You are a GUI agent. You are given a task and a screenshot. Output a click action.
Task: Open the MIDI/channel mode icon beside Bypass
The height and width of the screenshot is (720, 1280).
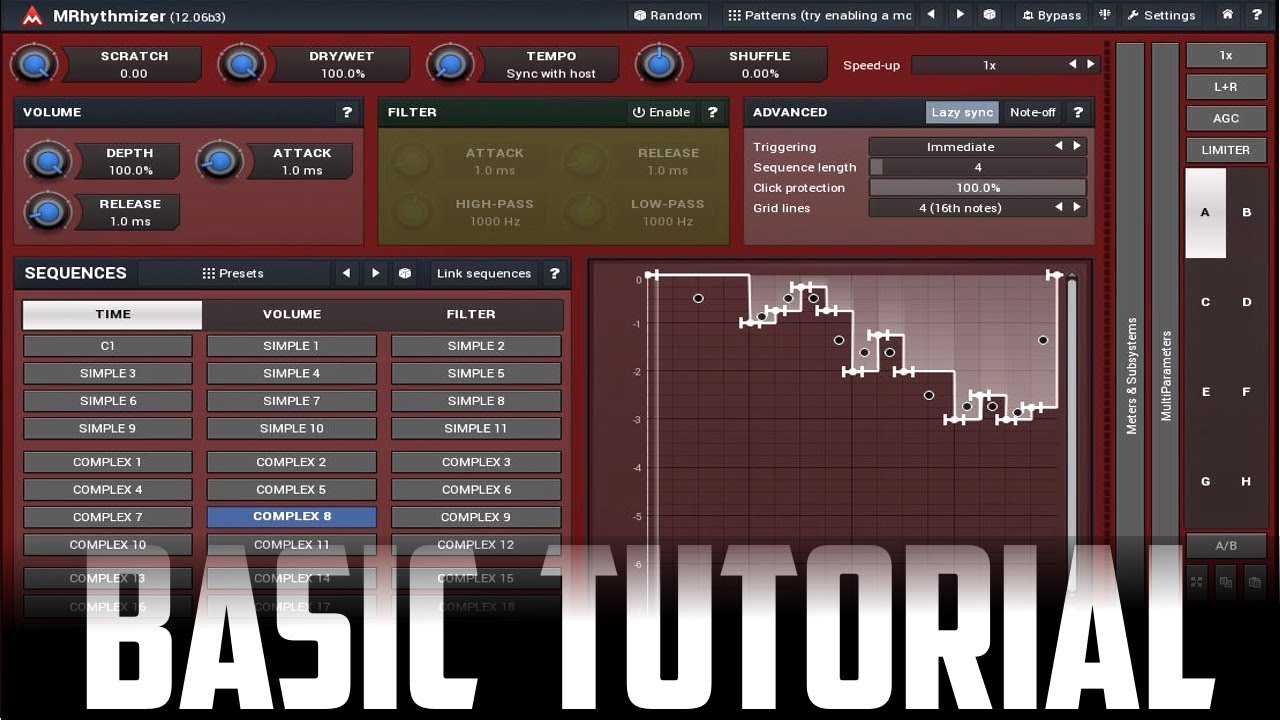coord(1104,15)
